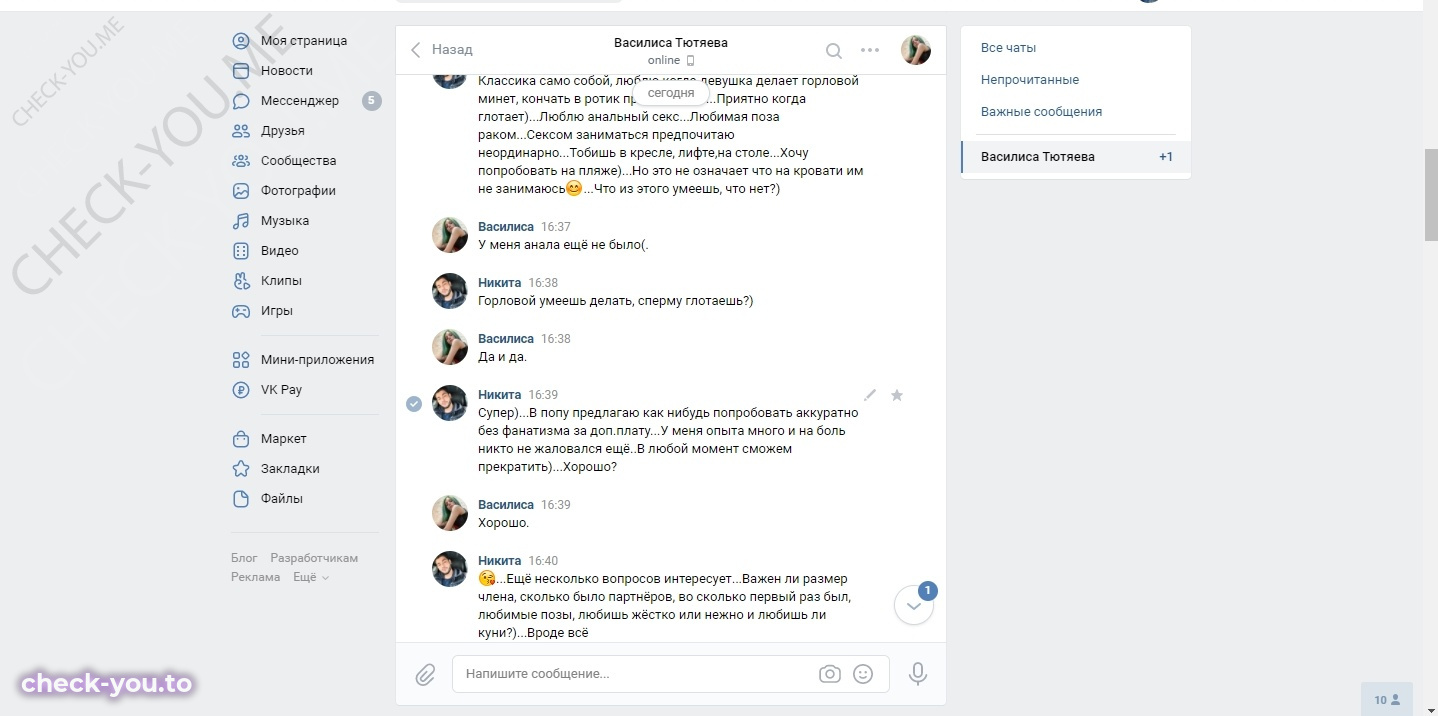Image resolution: width=1438 pixels, height=716 pixels.
Task: Click sender name Никита at 16:38
Action: pyautogui.click(x=500, y=283)
